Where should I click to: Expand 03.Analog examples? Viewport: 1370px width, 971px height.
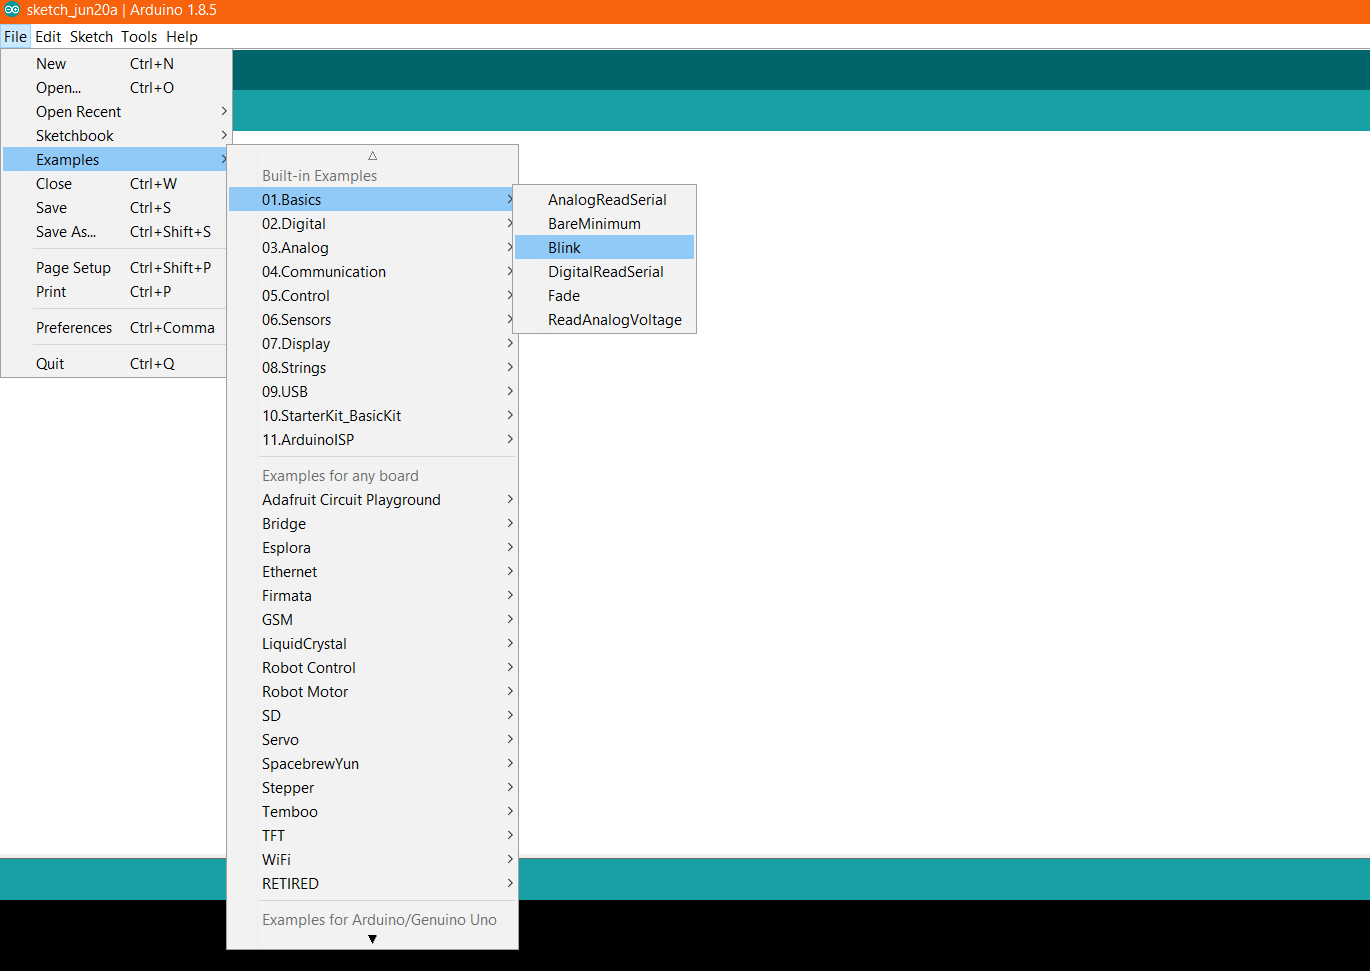[372, 248]
